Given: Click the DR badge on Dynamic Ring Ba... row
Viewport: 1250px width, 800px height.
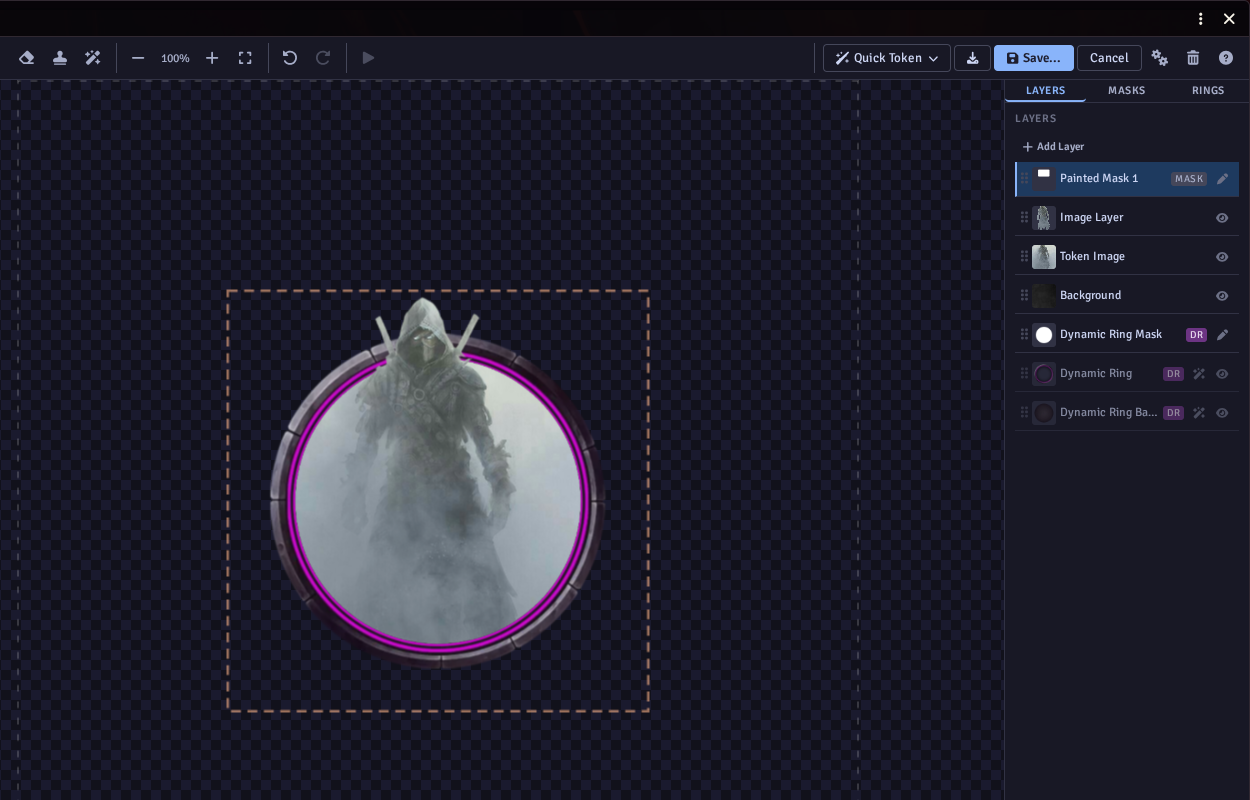Looking at the screenshot, I should tap(1173, 413).
